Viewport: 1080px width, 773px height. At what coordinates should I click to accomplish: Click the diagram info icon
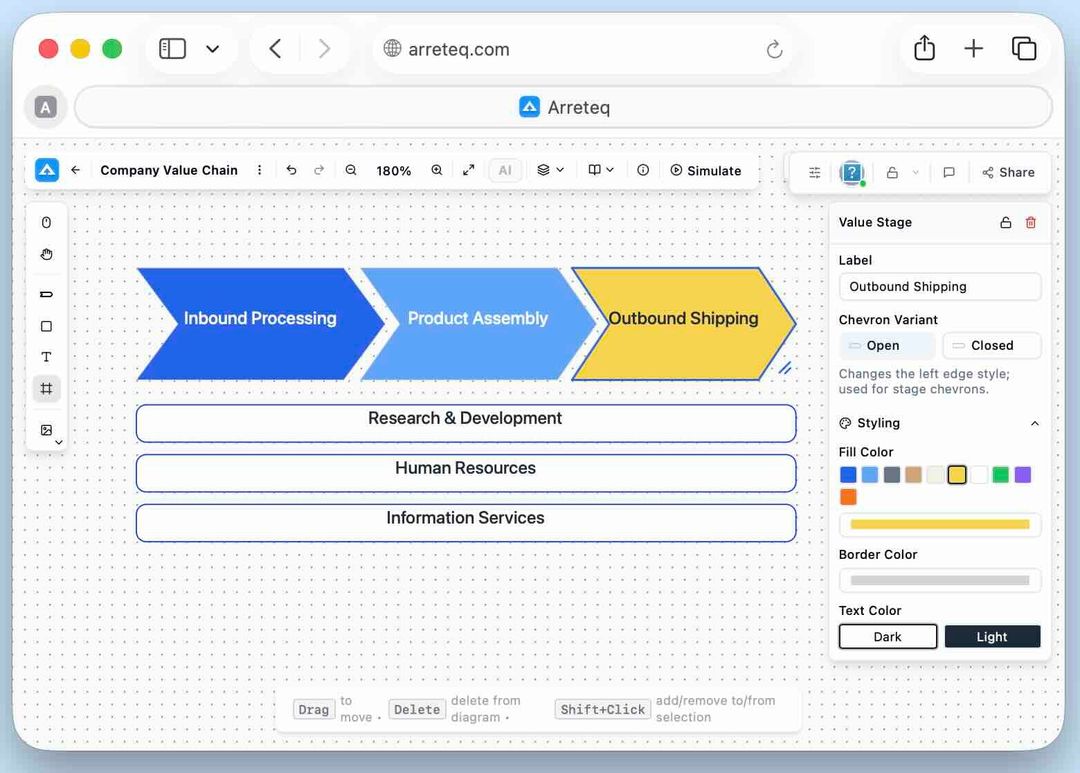(641, 170)
